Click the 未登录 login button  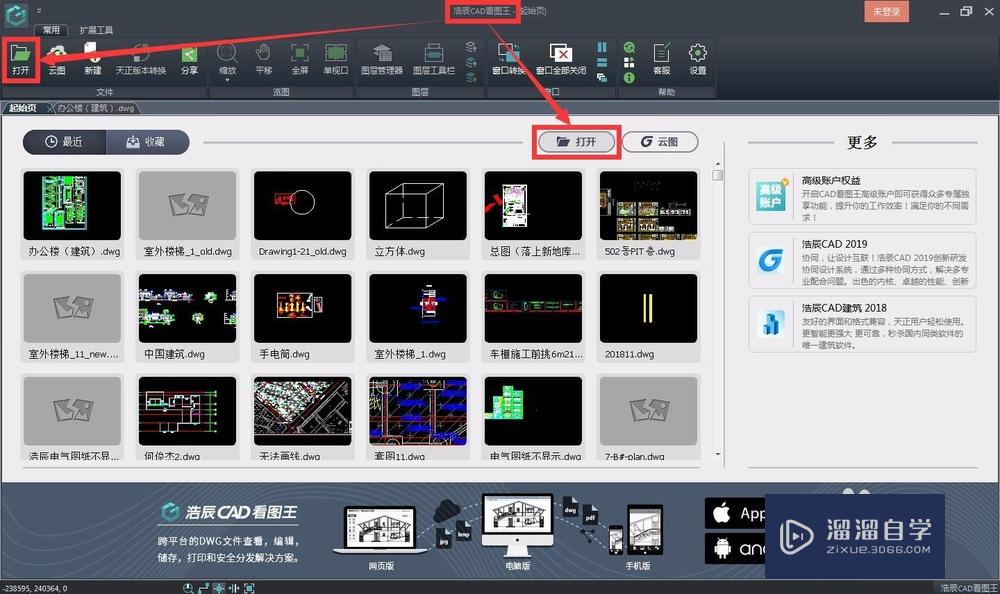pos(886,11)
